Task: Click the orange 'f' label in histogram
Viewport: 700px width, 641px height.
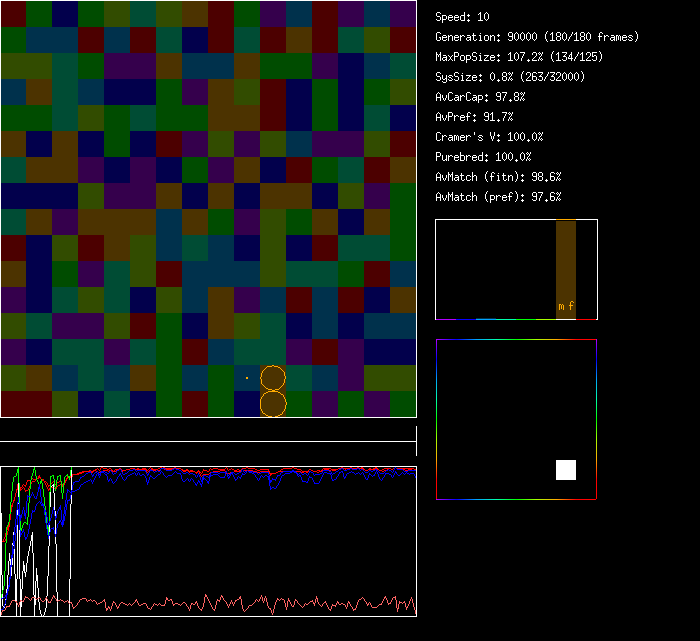Action: [571, 306]
